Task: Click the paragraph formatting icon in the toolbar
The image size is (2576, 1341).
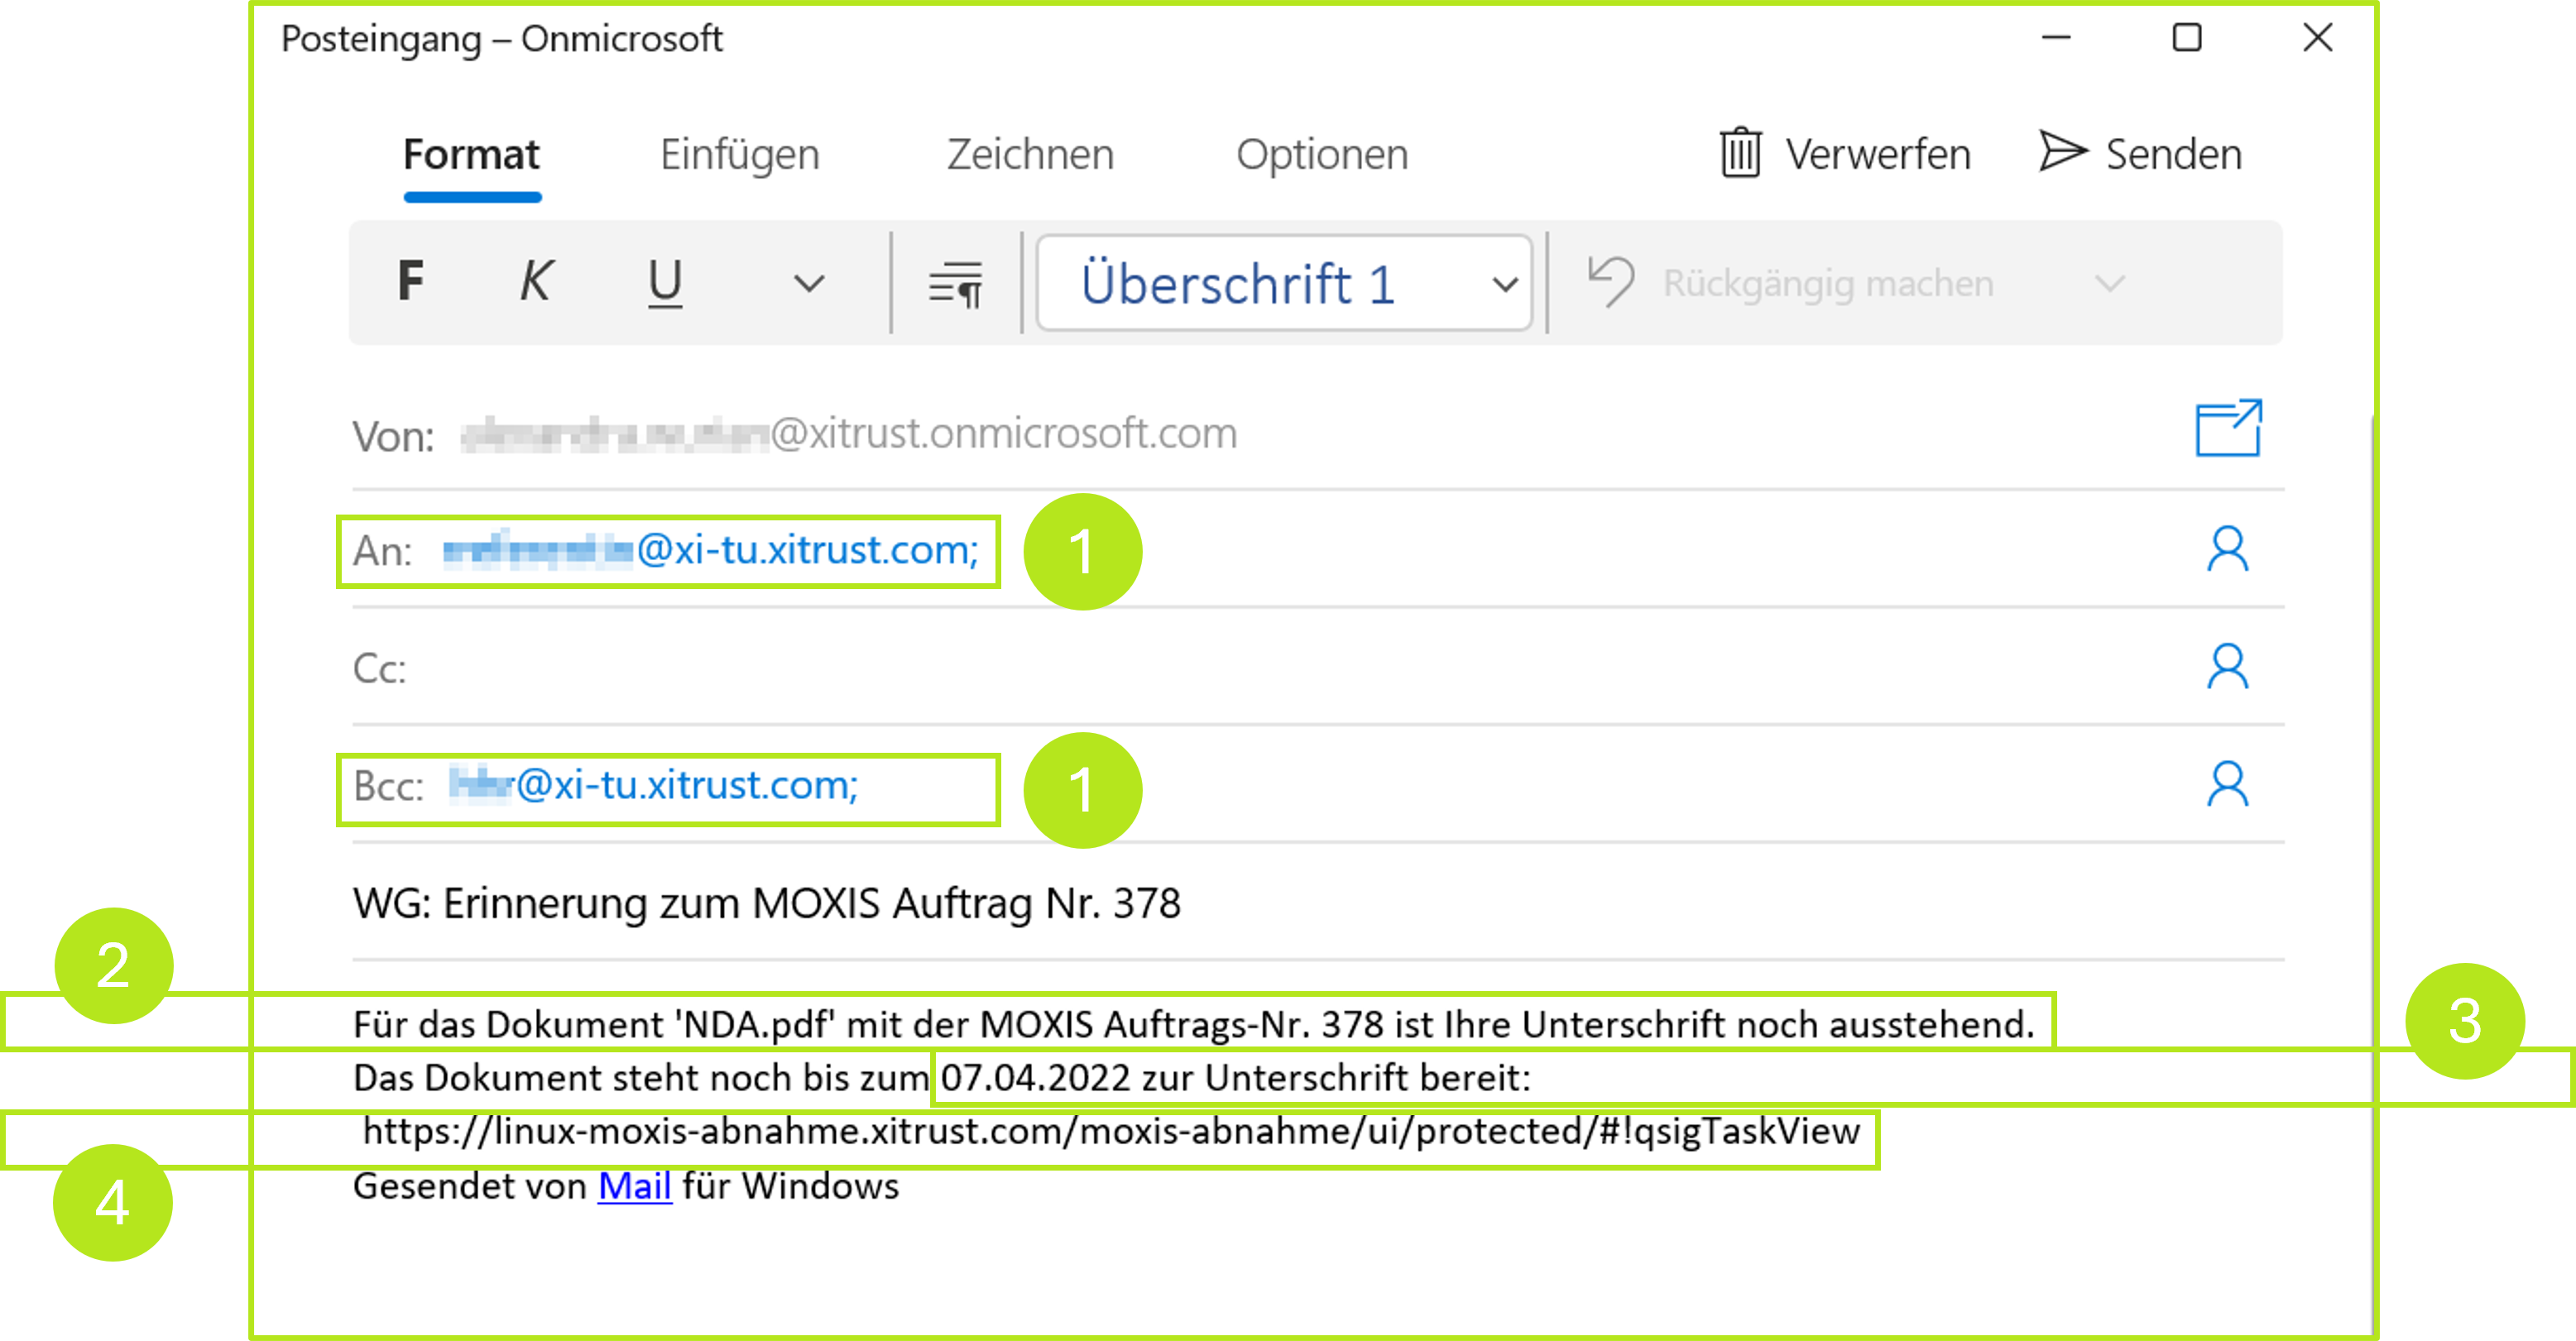Action: coord(953,283)
